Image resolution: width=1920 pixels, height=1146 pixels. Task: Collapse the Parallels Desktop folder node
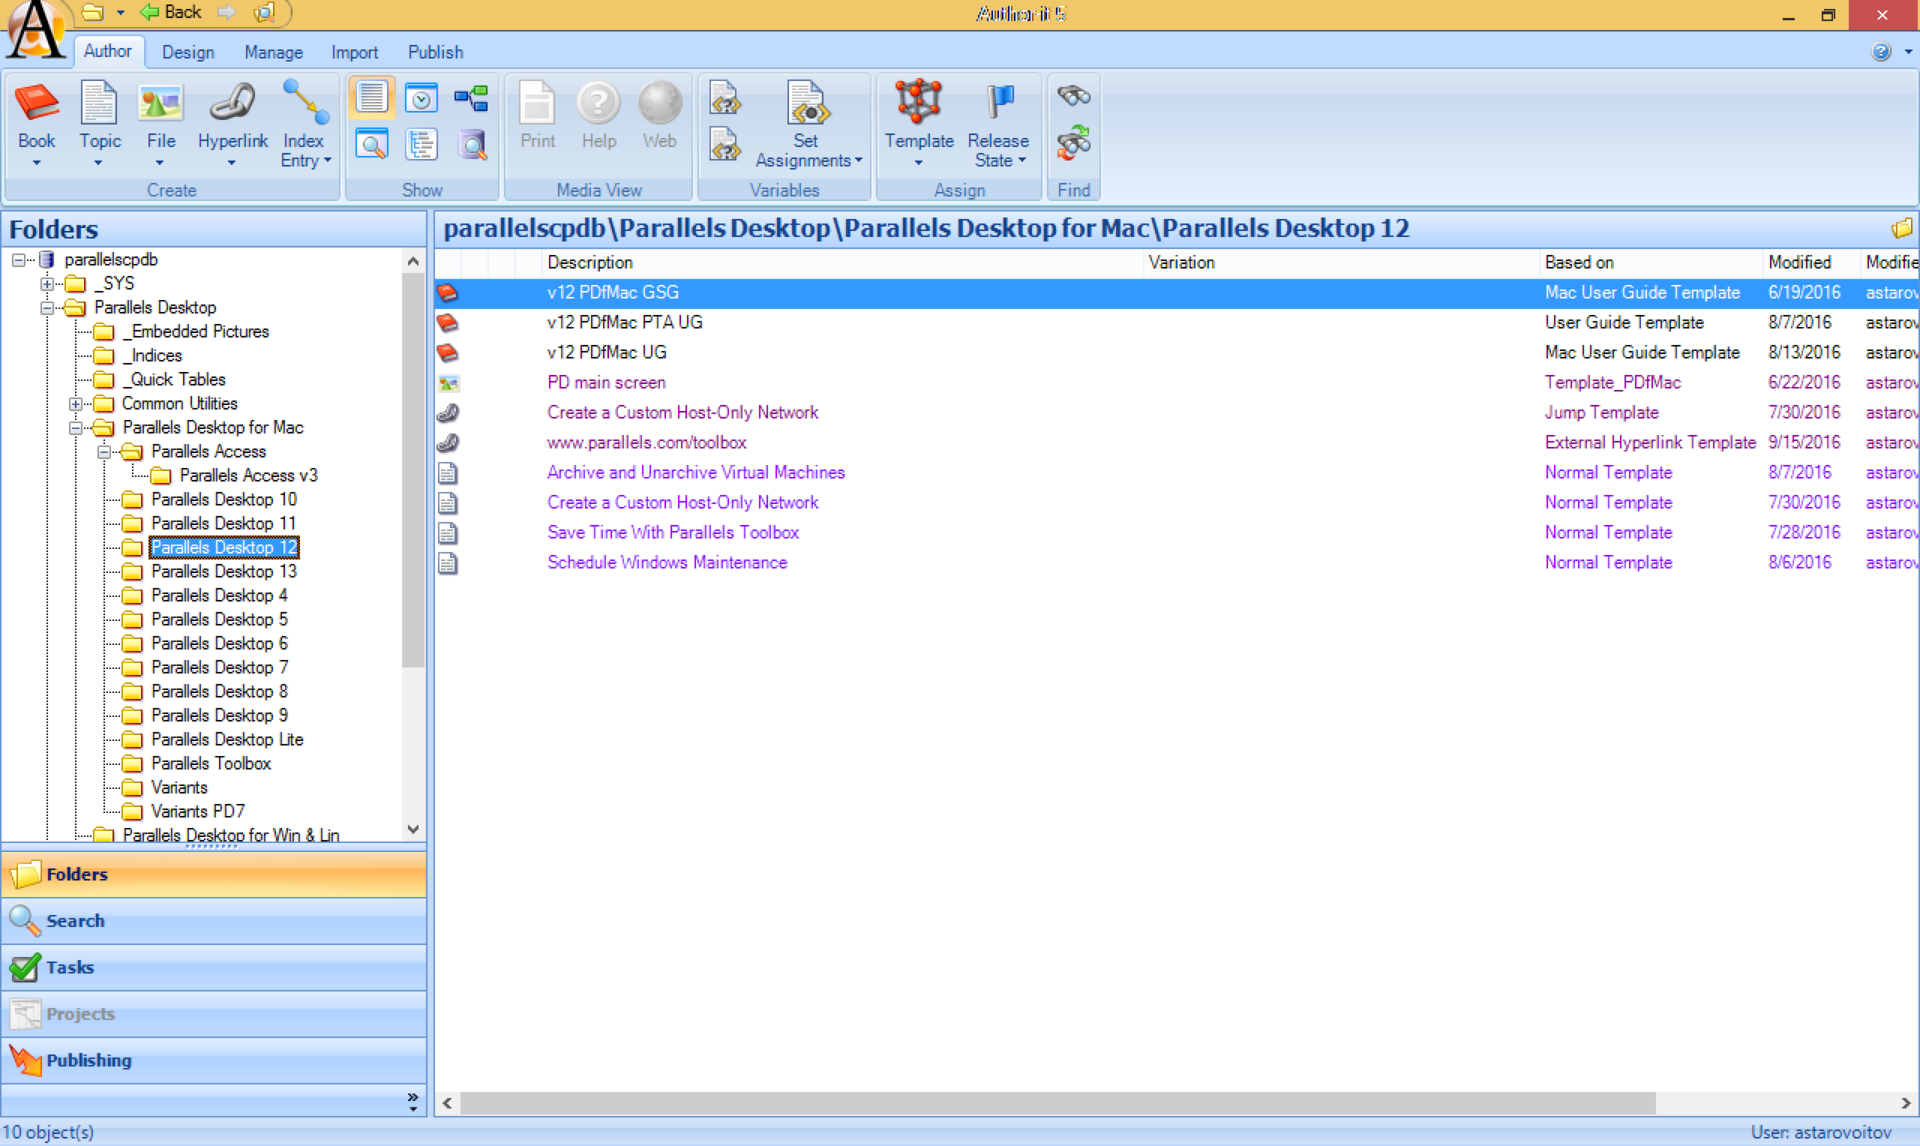[47, 308]
